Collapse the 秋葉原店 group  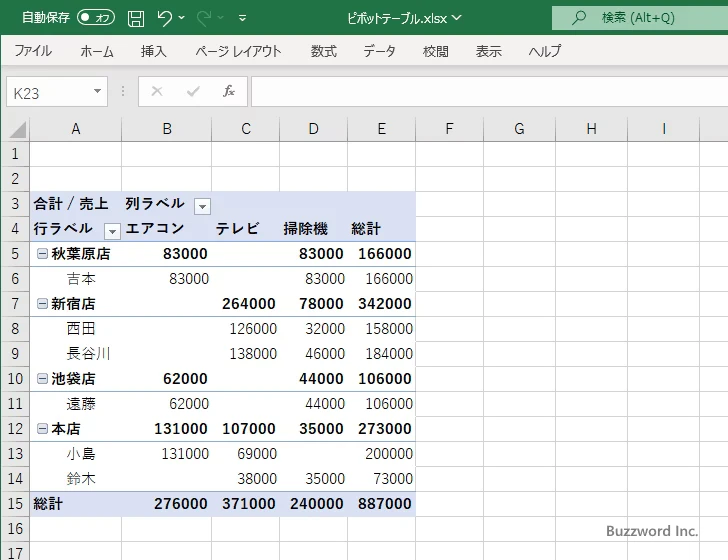click(x=42, y=254)
